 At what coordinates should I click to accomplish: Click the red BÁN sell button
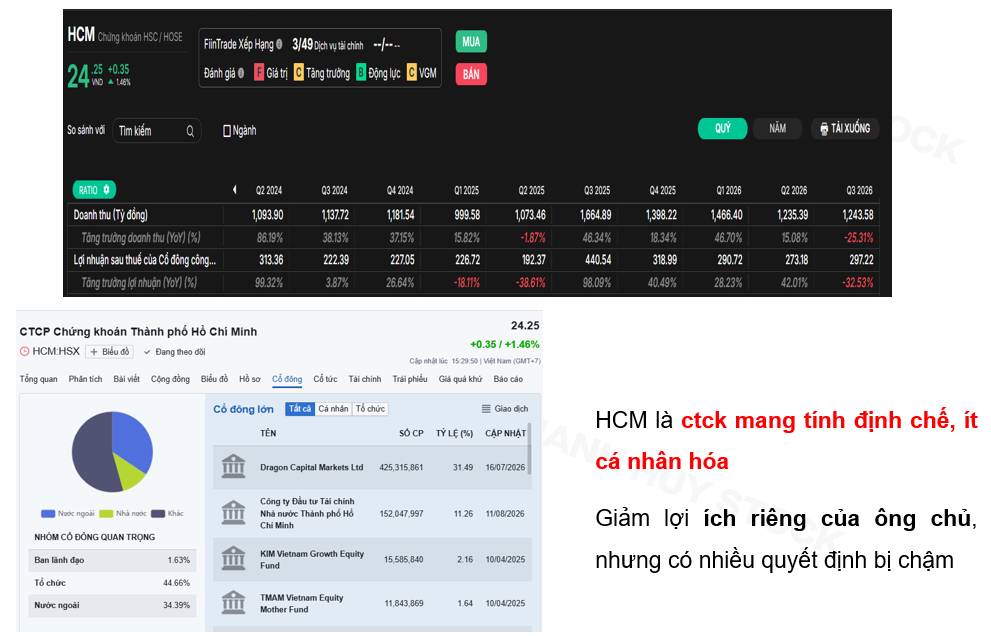[471, 74]
